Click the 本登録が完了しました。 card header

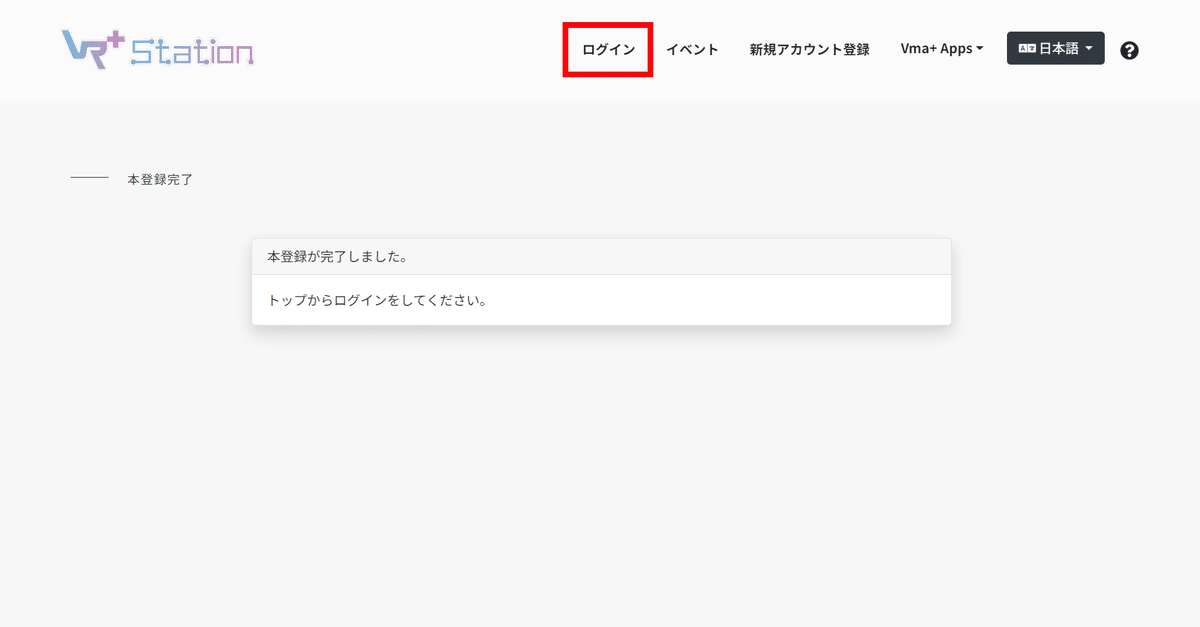[601, 256]
